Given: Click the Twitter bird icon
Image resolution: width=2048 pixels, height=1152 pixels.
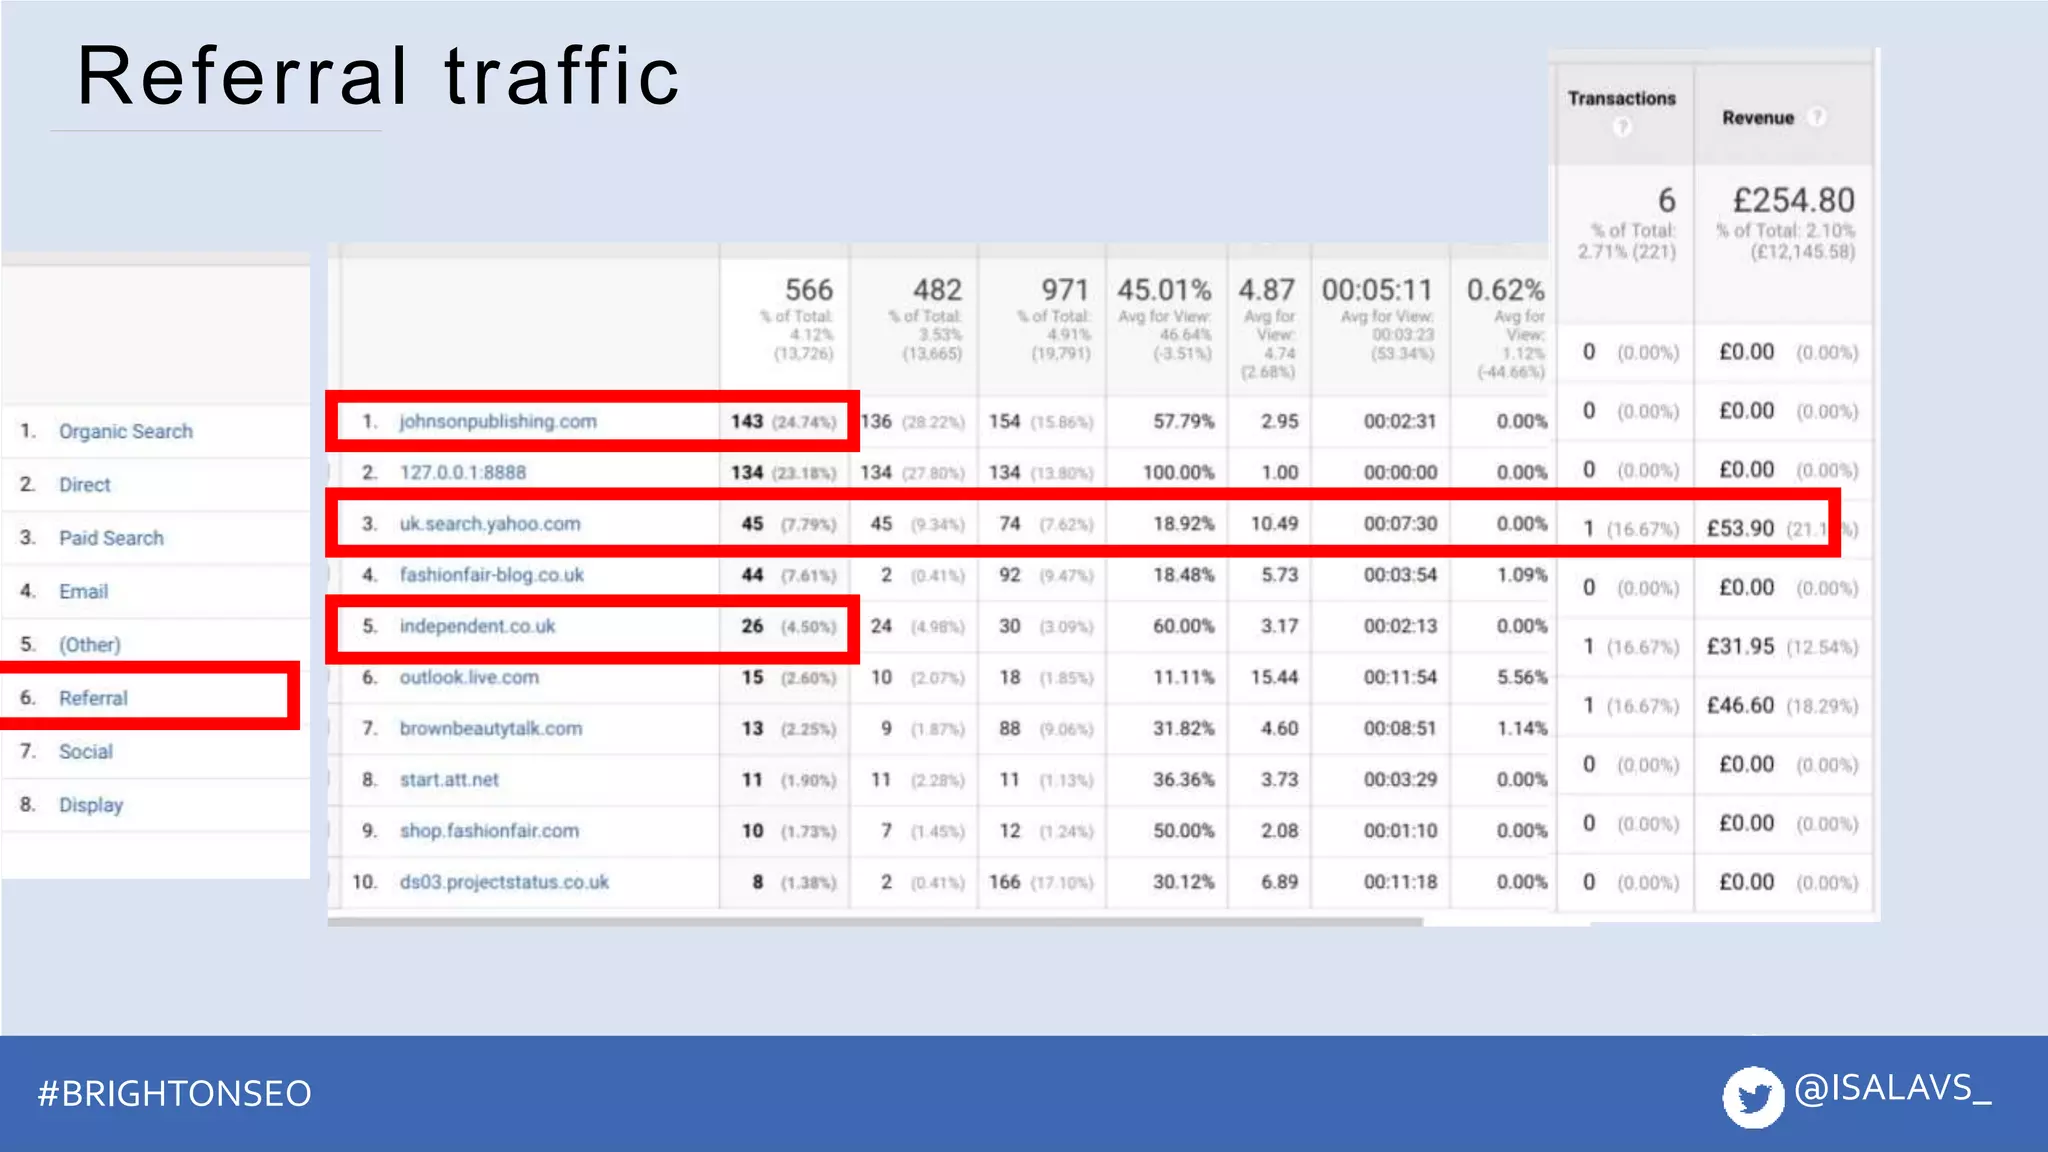Looking at the screenshot, I should (1753, 1097).
